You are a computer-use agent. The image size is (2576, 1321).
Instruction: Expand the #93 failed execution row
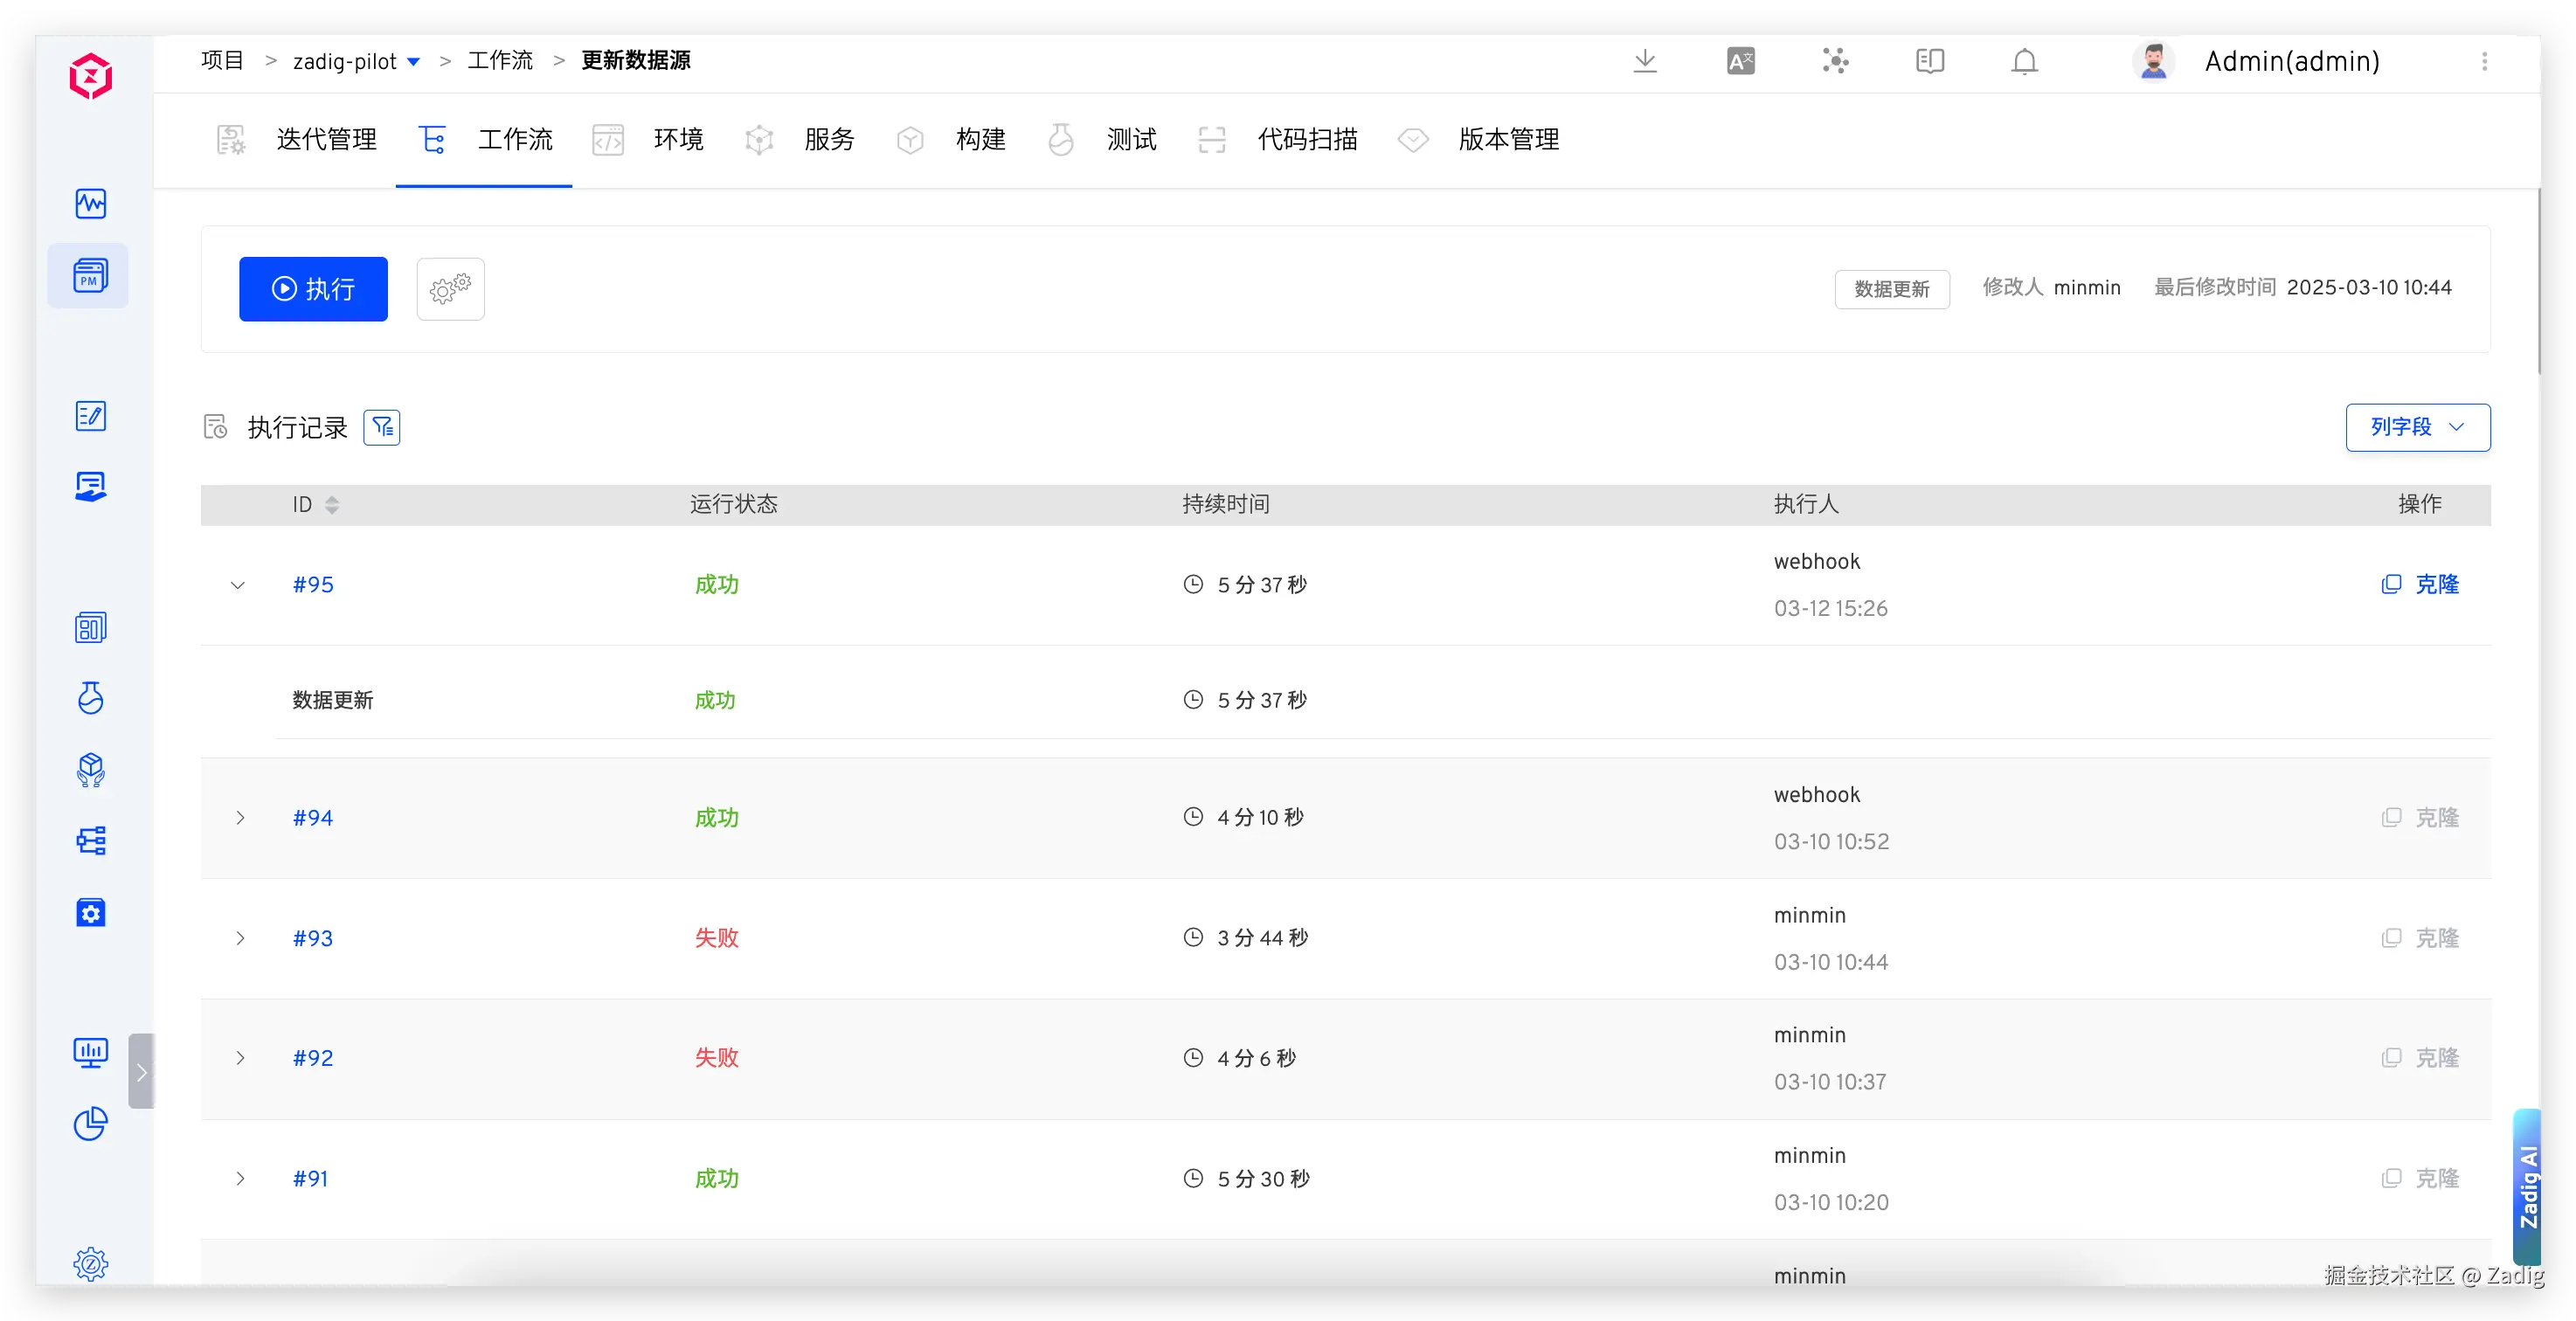(240, 938)
